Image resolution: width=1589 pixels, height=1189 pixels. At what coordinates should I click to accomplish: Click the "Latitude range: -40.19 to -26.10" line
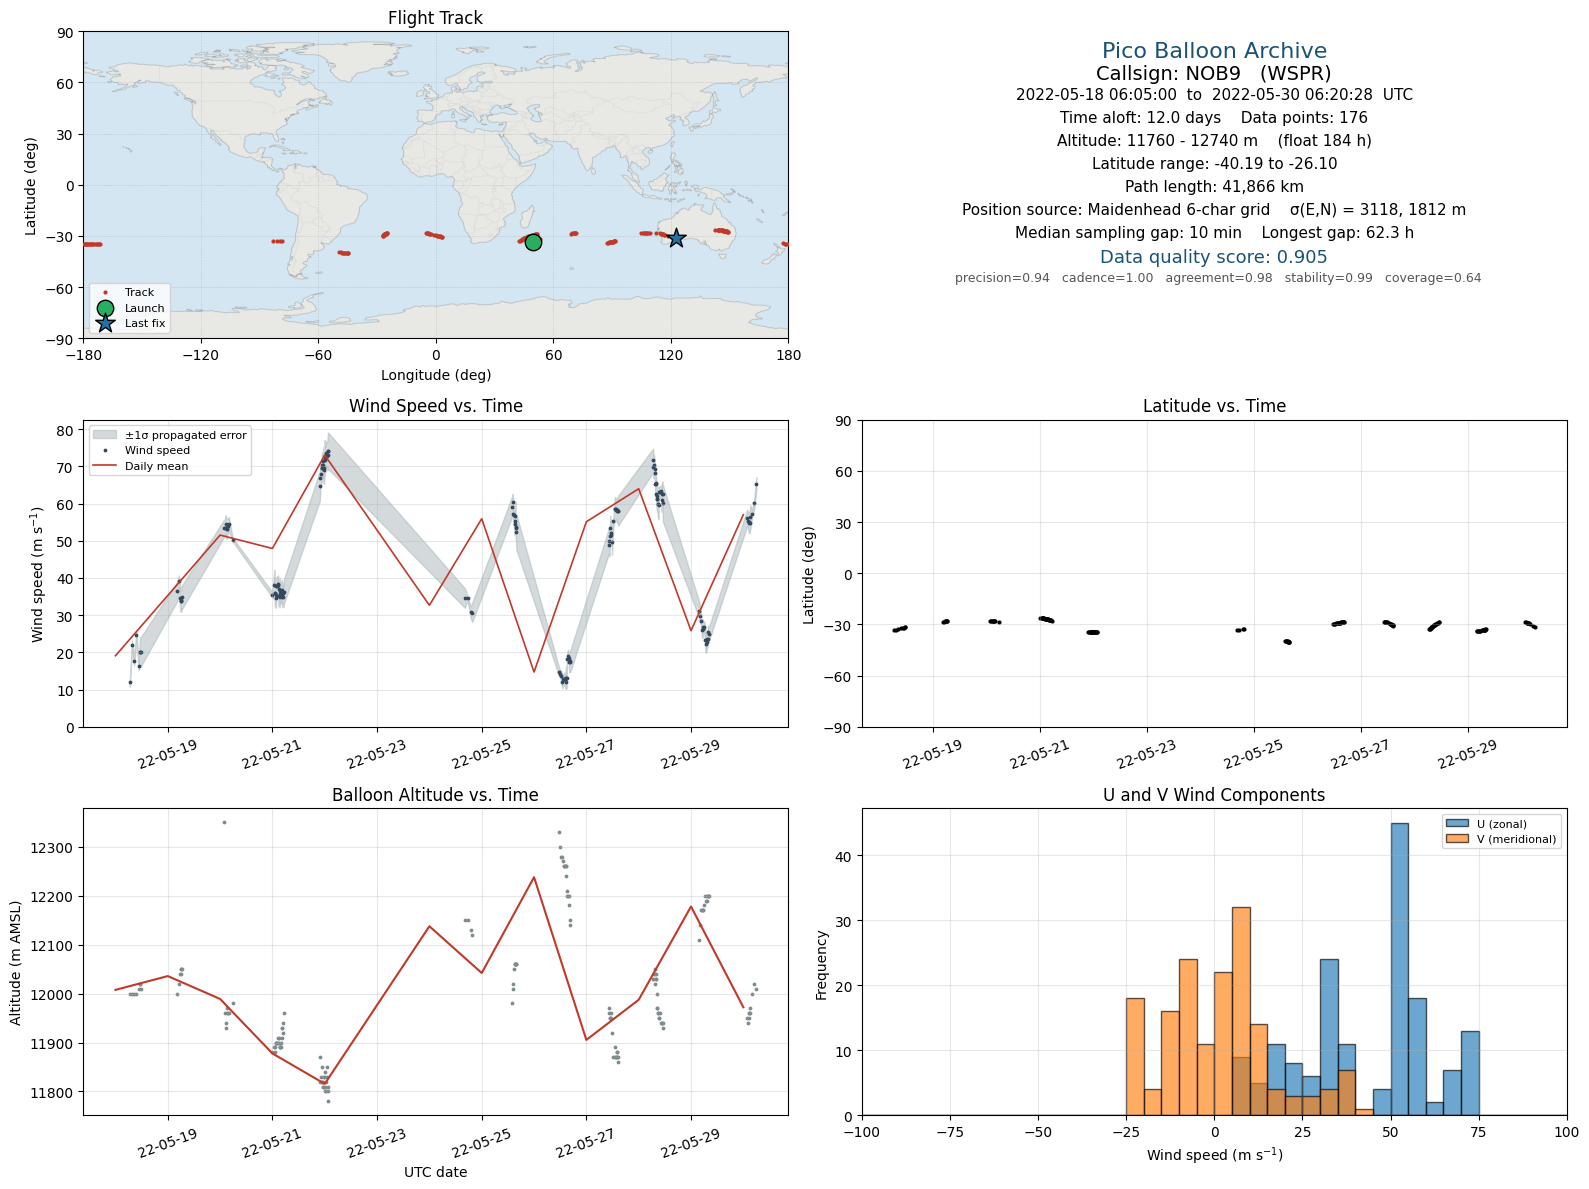click(1214, 164)
